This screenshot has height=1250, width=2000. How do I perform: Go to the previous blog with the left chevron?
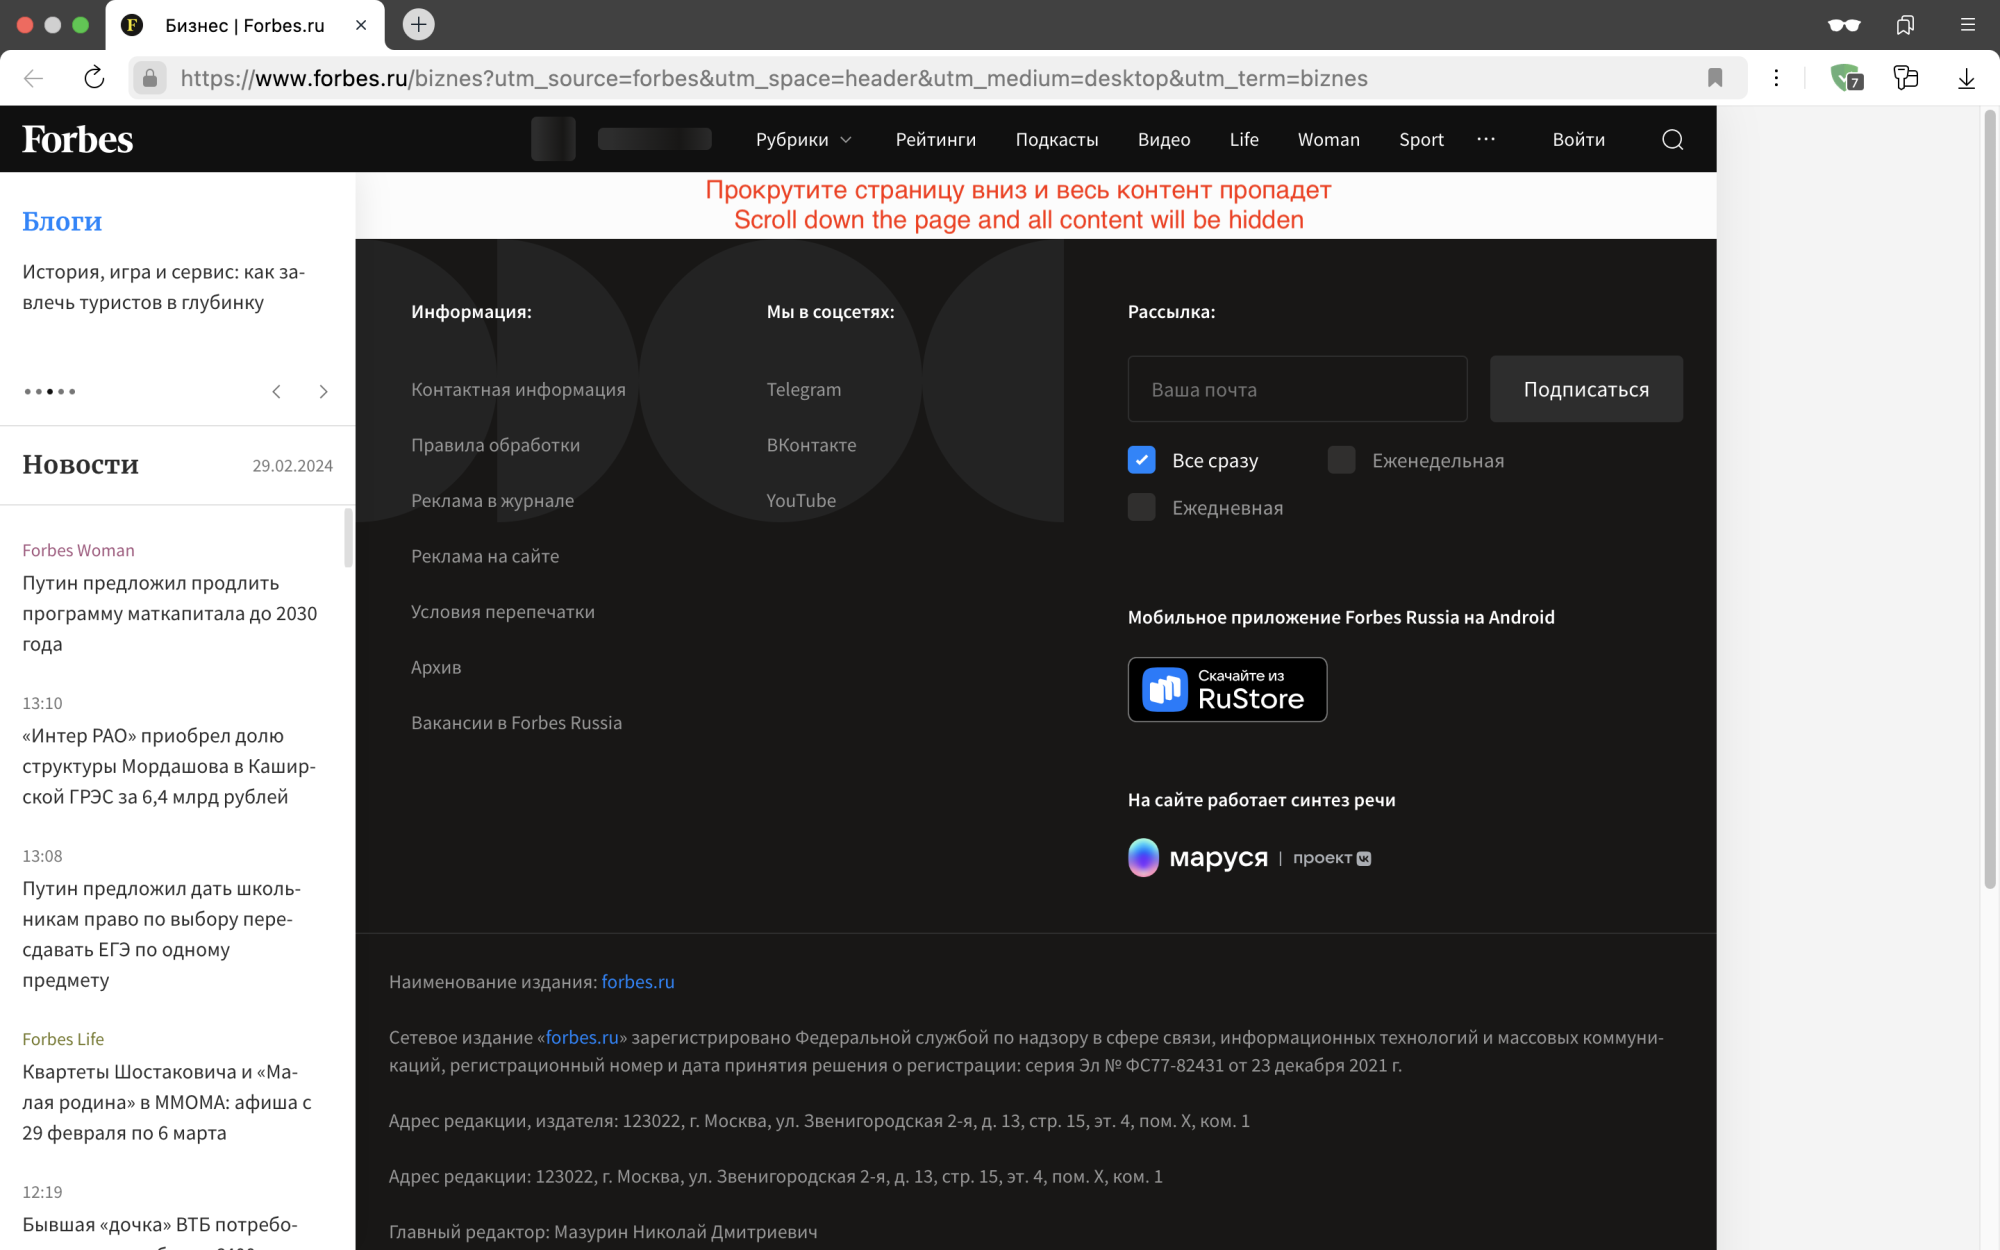[277, 391]
